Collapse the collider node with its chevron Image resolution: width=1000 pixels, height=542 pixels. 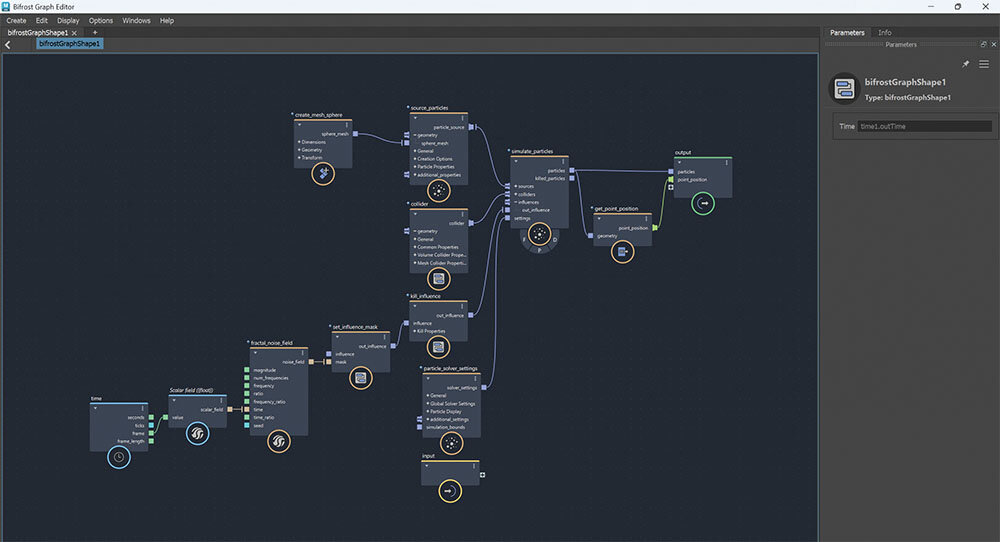pyautogui.click(x=415, y=214)
